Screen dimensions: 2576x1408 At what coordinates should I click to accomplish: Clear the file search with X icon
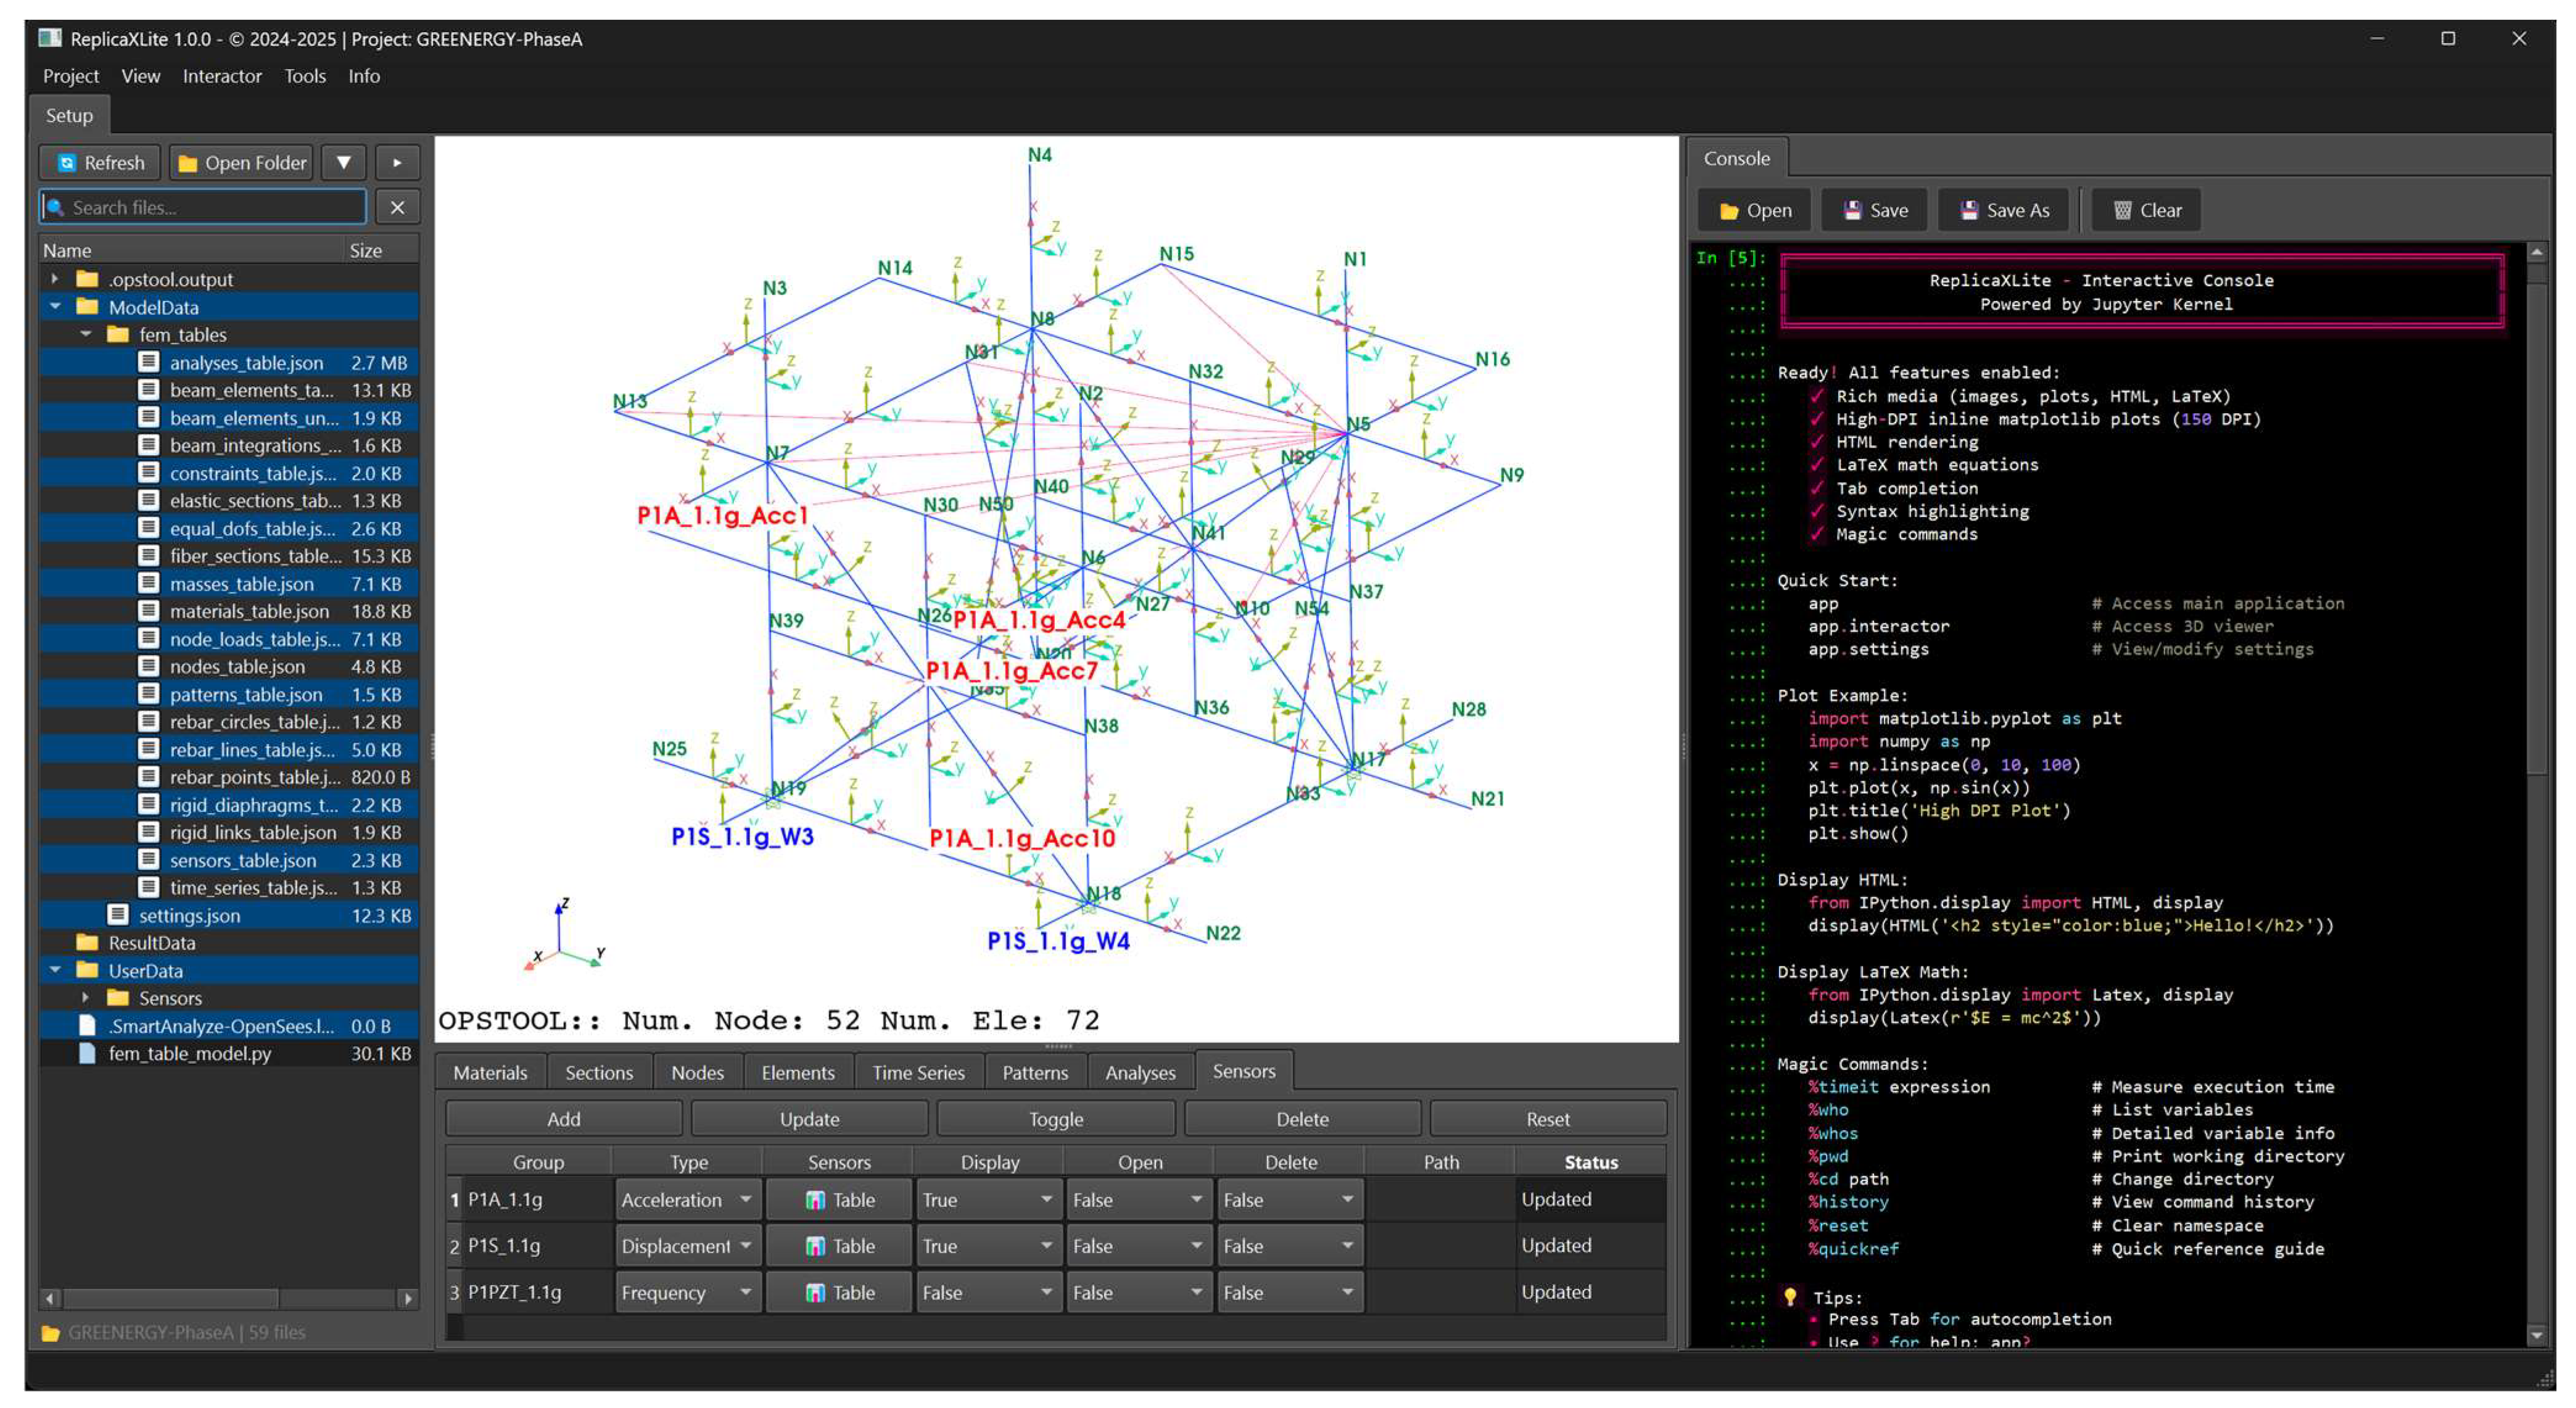[x=397, y=207]
